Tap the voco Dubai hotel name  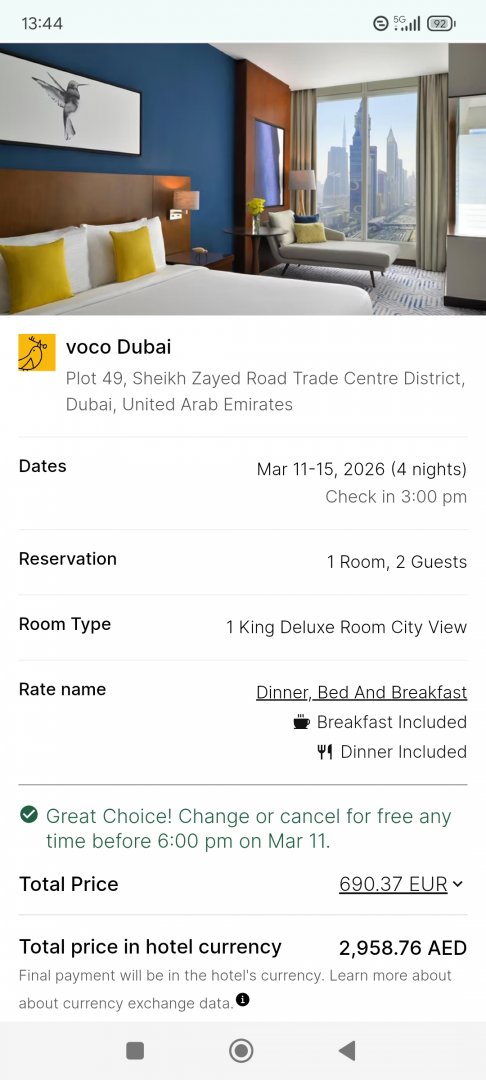click(118, 346)
